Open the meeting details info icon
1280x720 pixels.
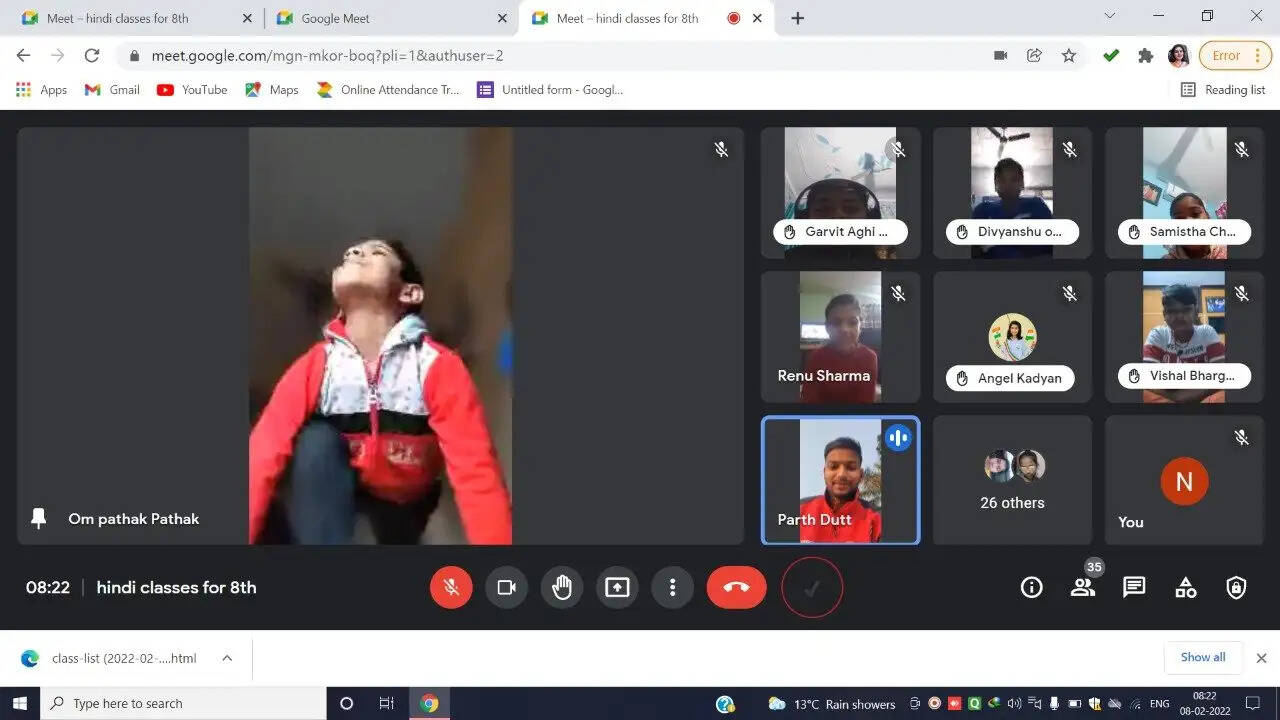point(1031,587)
